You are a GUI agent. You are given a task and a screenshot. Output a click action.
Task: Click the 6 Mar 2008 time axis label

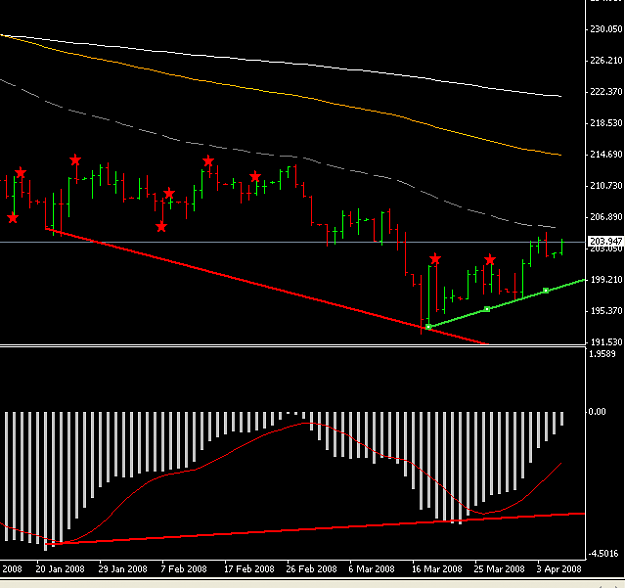(x=371, y=569)
